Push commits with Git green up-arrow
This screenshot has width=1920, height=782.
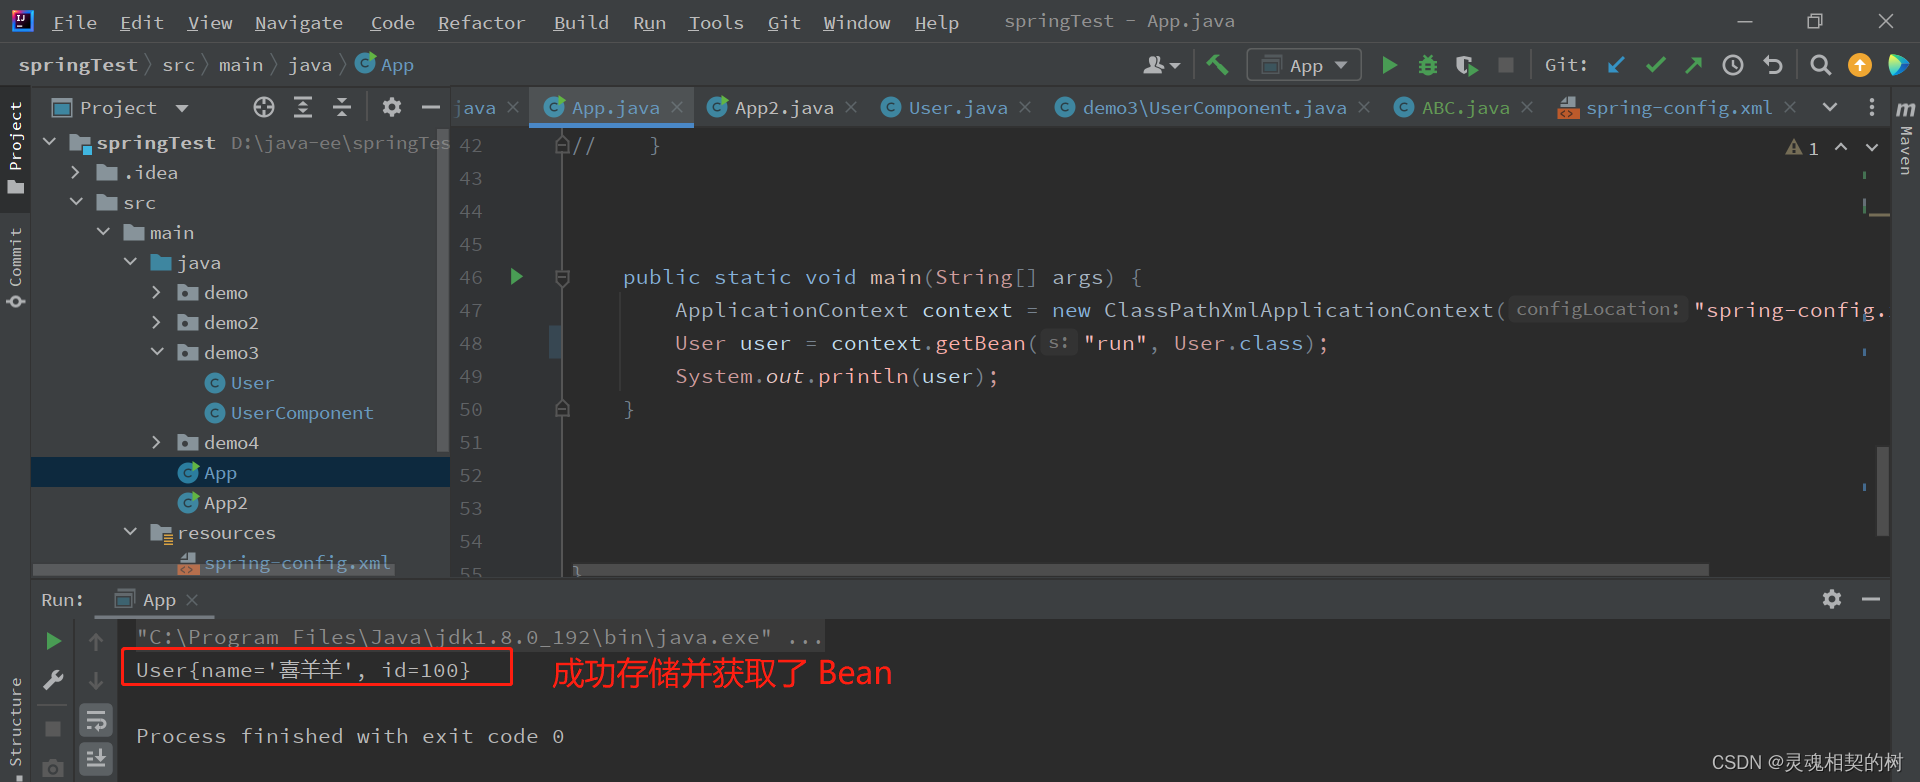(x=1693, y=65)
